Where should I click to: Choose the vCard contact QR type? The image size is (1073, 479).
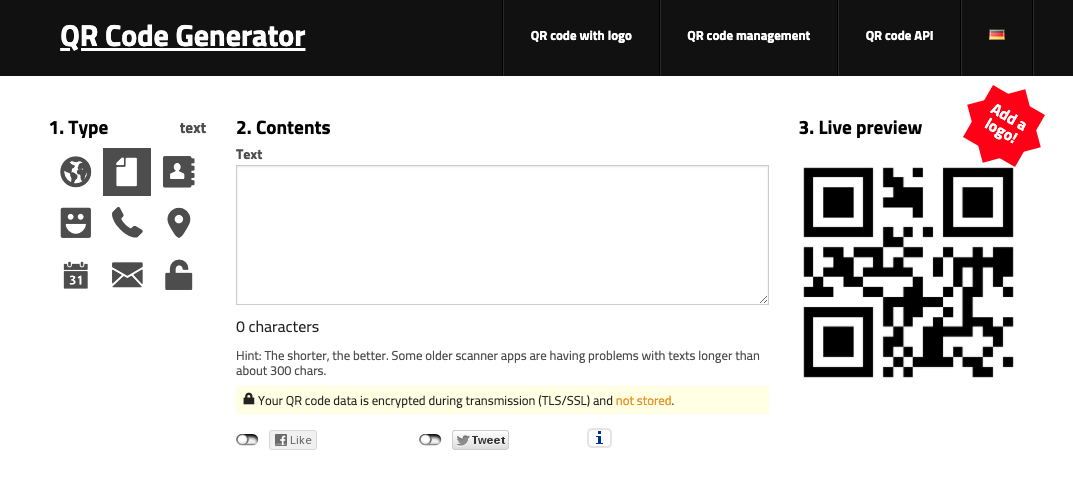coord(179,172)
